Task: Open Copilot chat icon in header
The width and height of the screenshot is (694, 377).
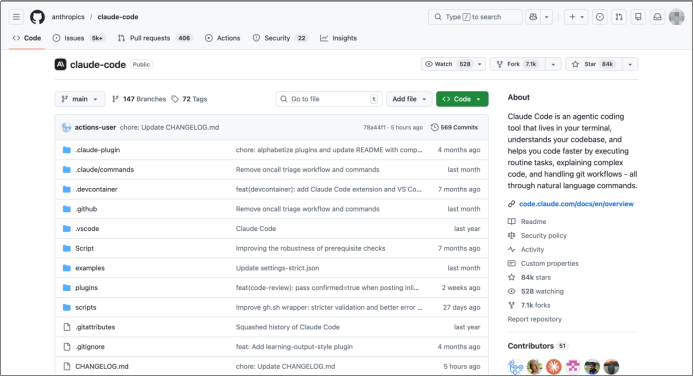Action: click(533, 17)
